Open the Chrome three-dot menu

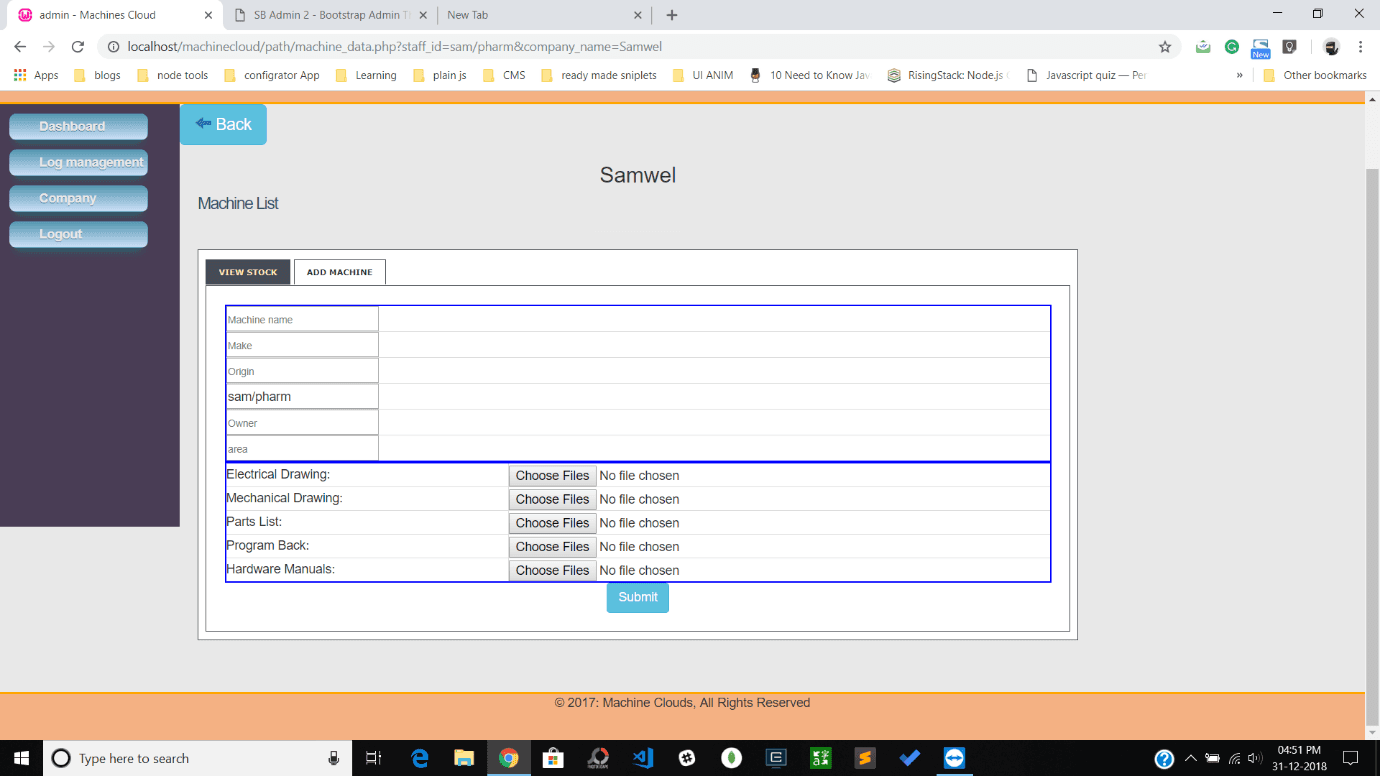pos(1360,47)
